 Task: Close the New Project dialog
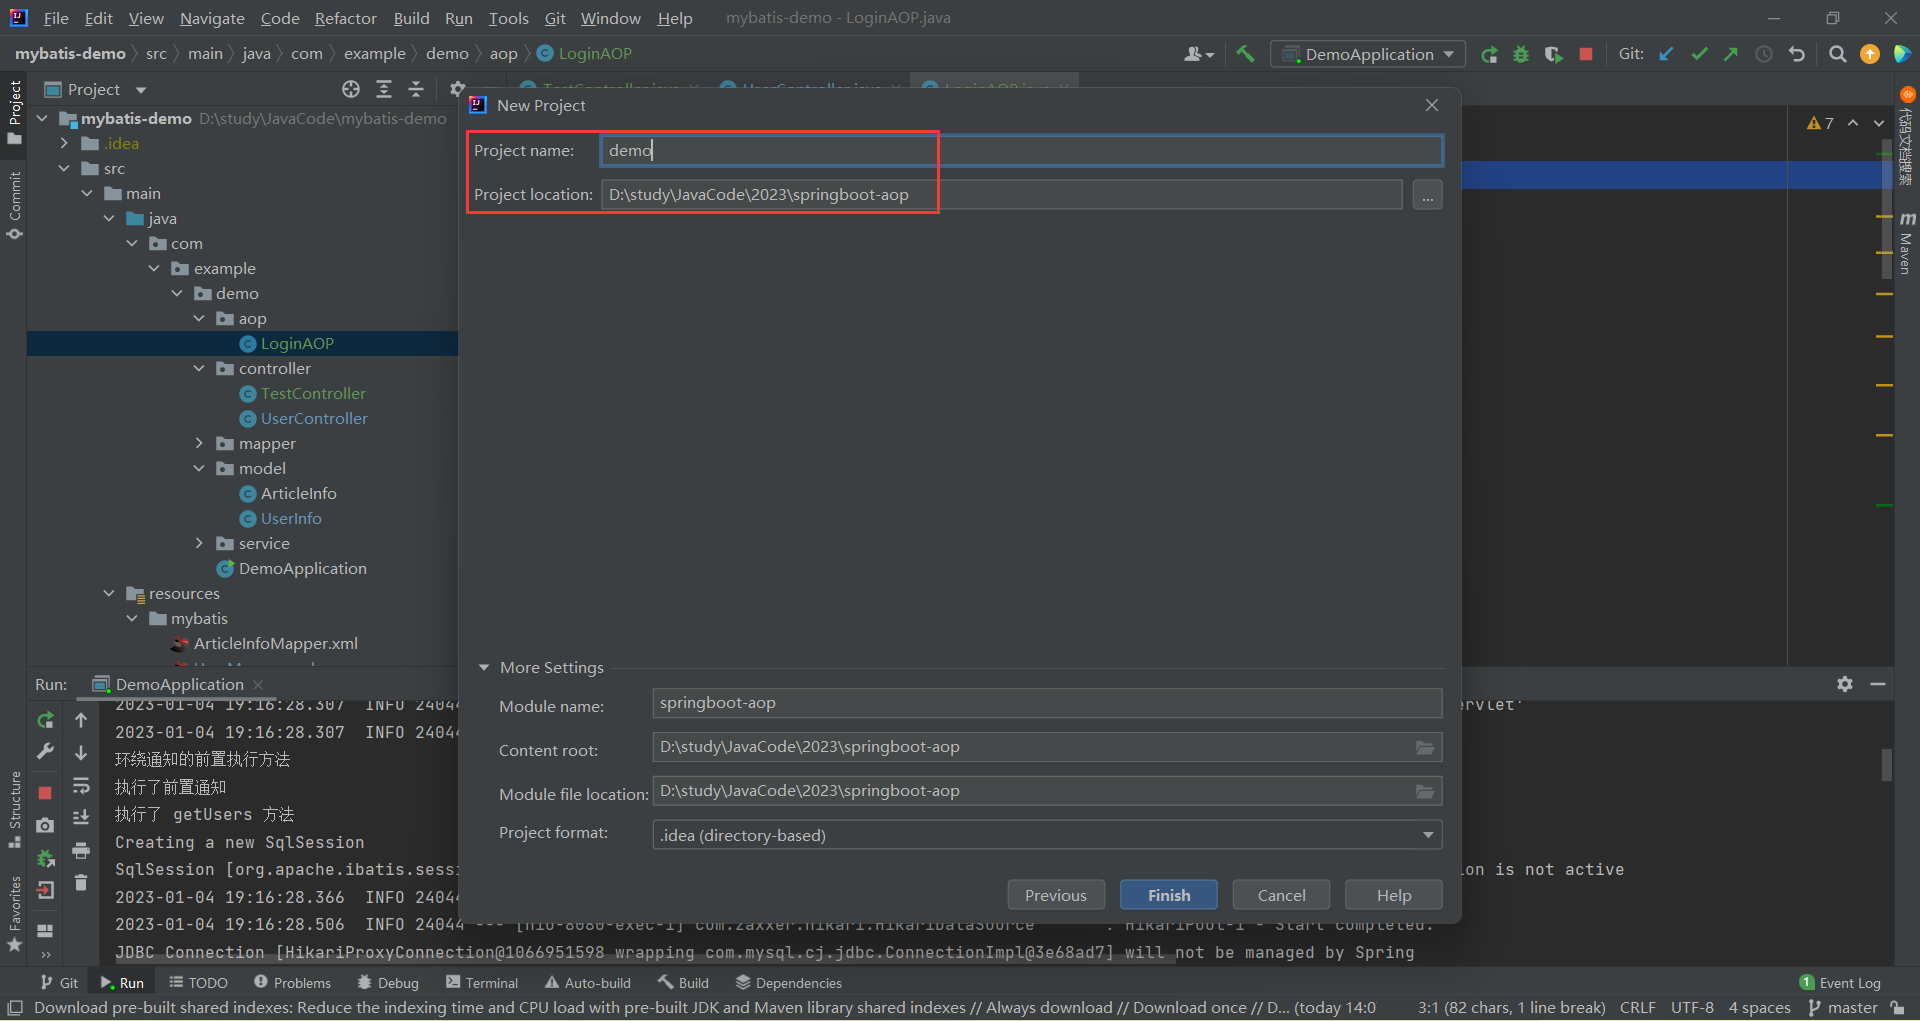click(1432, 105)
